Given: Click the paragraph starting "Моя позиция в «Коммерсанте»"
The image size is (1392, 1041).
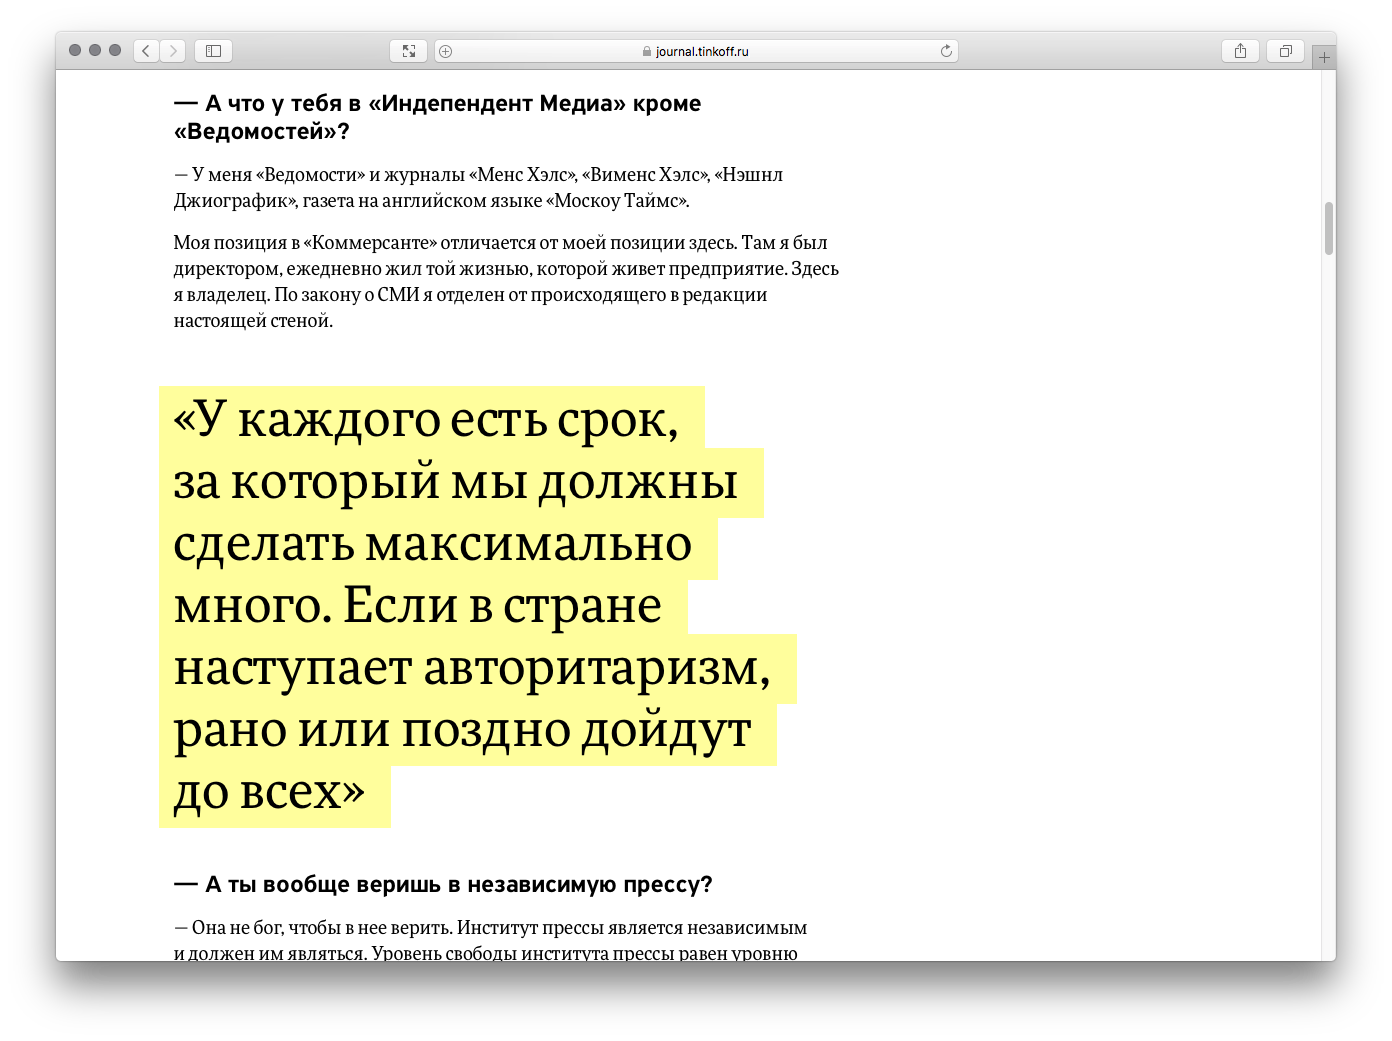Looking at the screenshot, I should (x=506, y=281).
